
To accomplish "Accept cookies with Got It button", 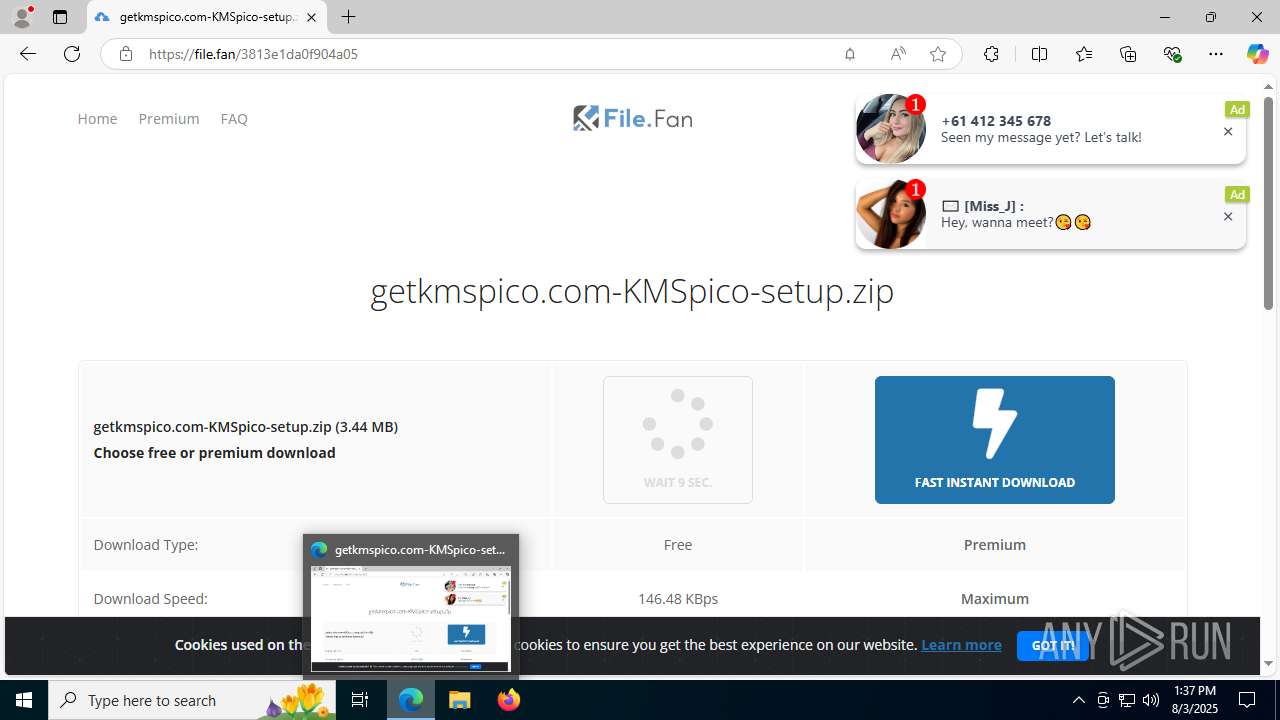I will pos(1053,646).
